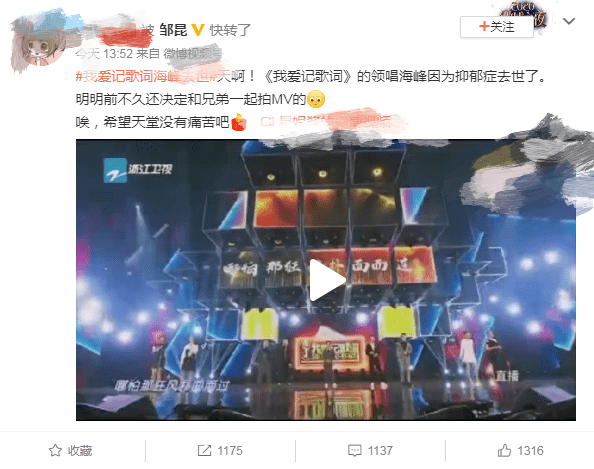Click the comment bubble icon
This screenshot has height=469, width=594.
click(x=355, y=450)
